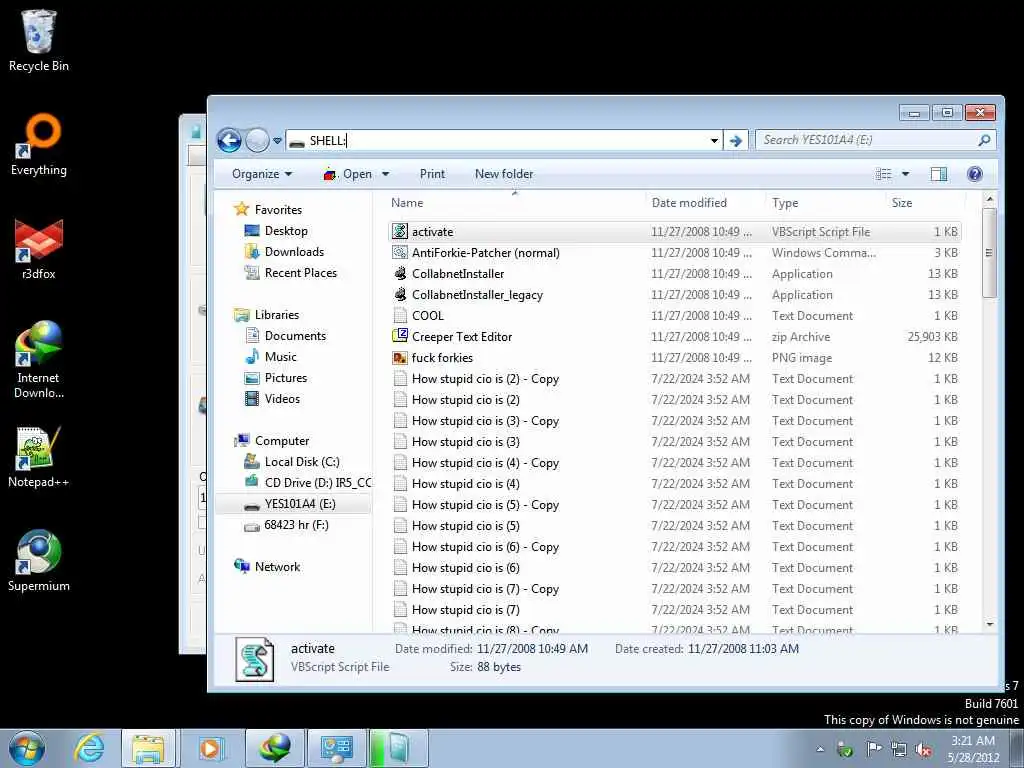Image resolution: width=1024 pixels, height=768 pixels.
Task: Click the search magnifier icon
Action: click(984, 140)
